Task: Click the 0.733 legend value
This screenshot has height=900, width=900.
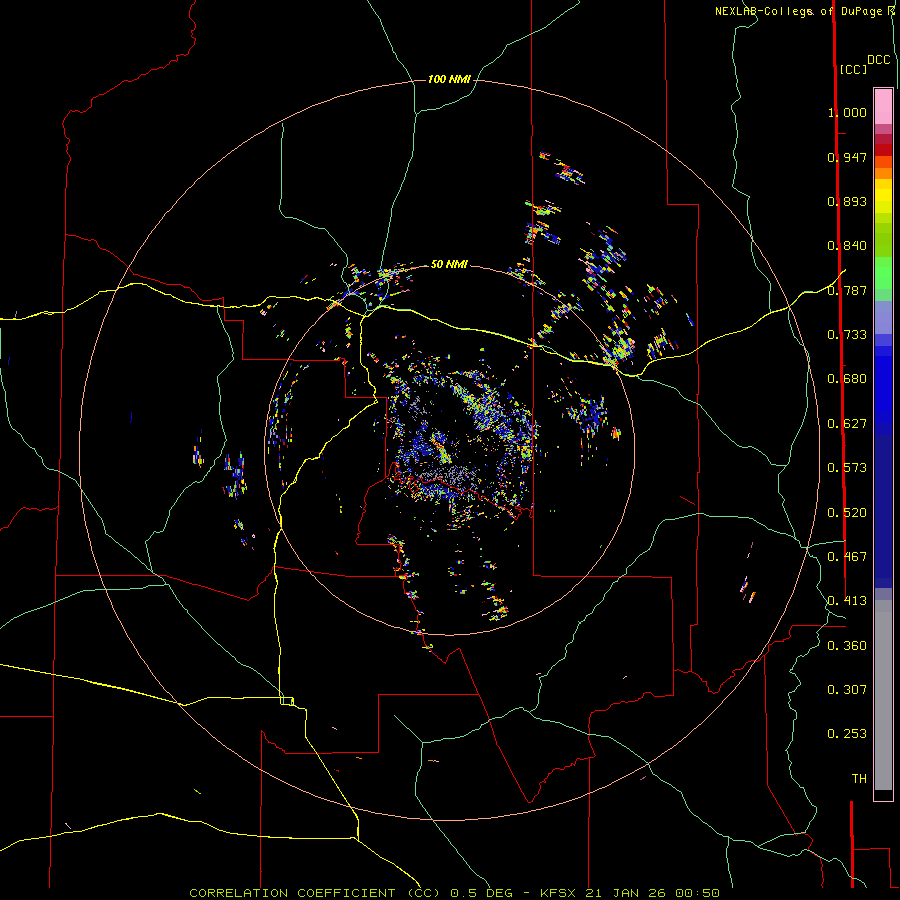Action: [847, 335]
